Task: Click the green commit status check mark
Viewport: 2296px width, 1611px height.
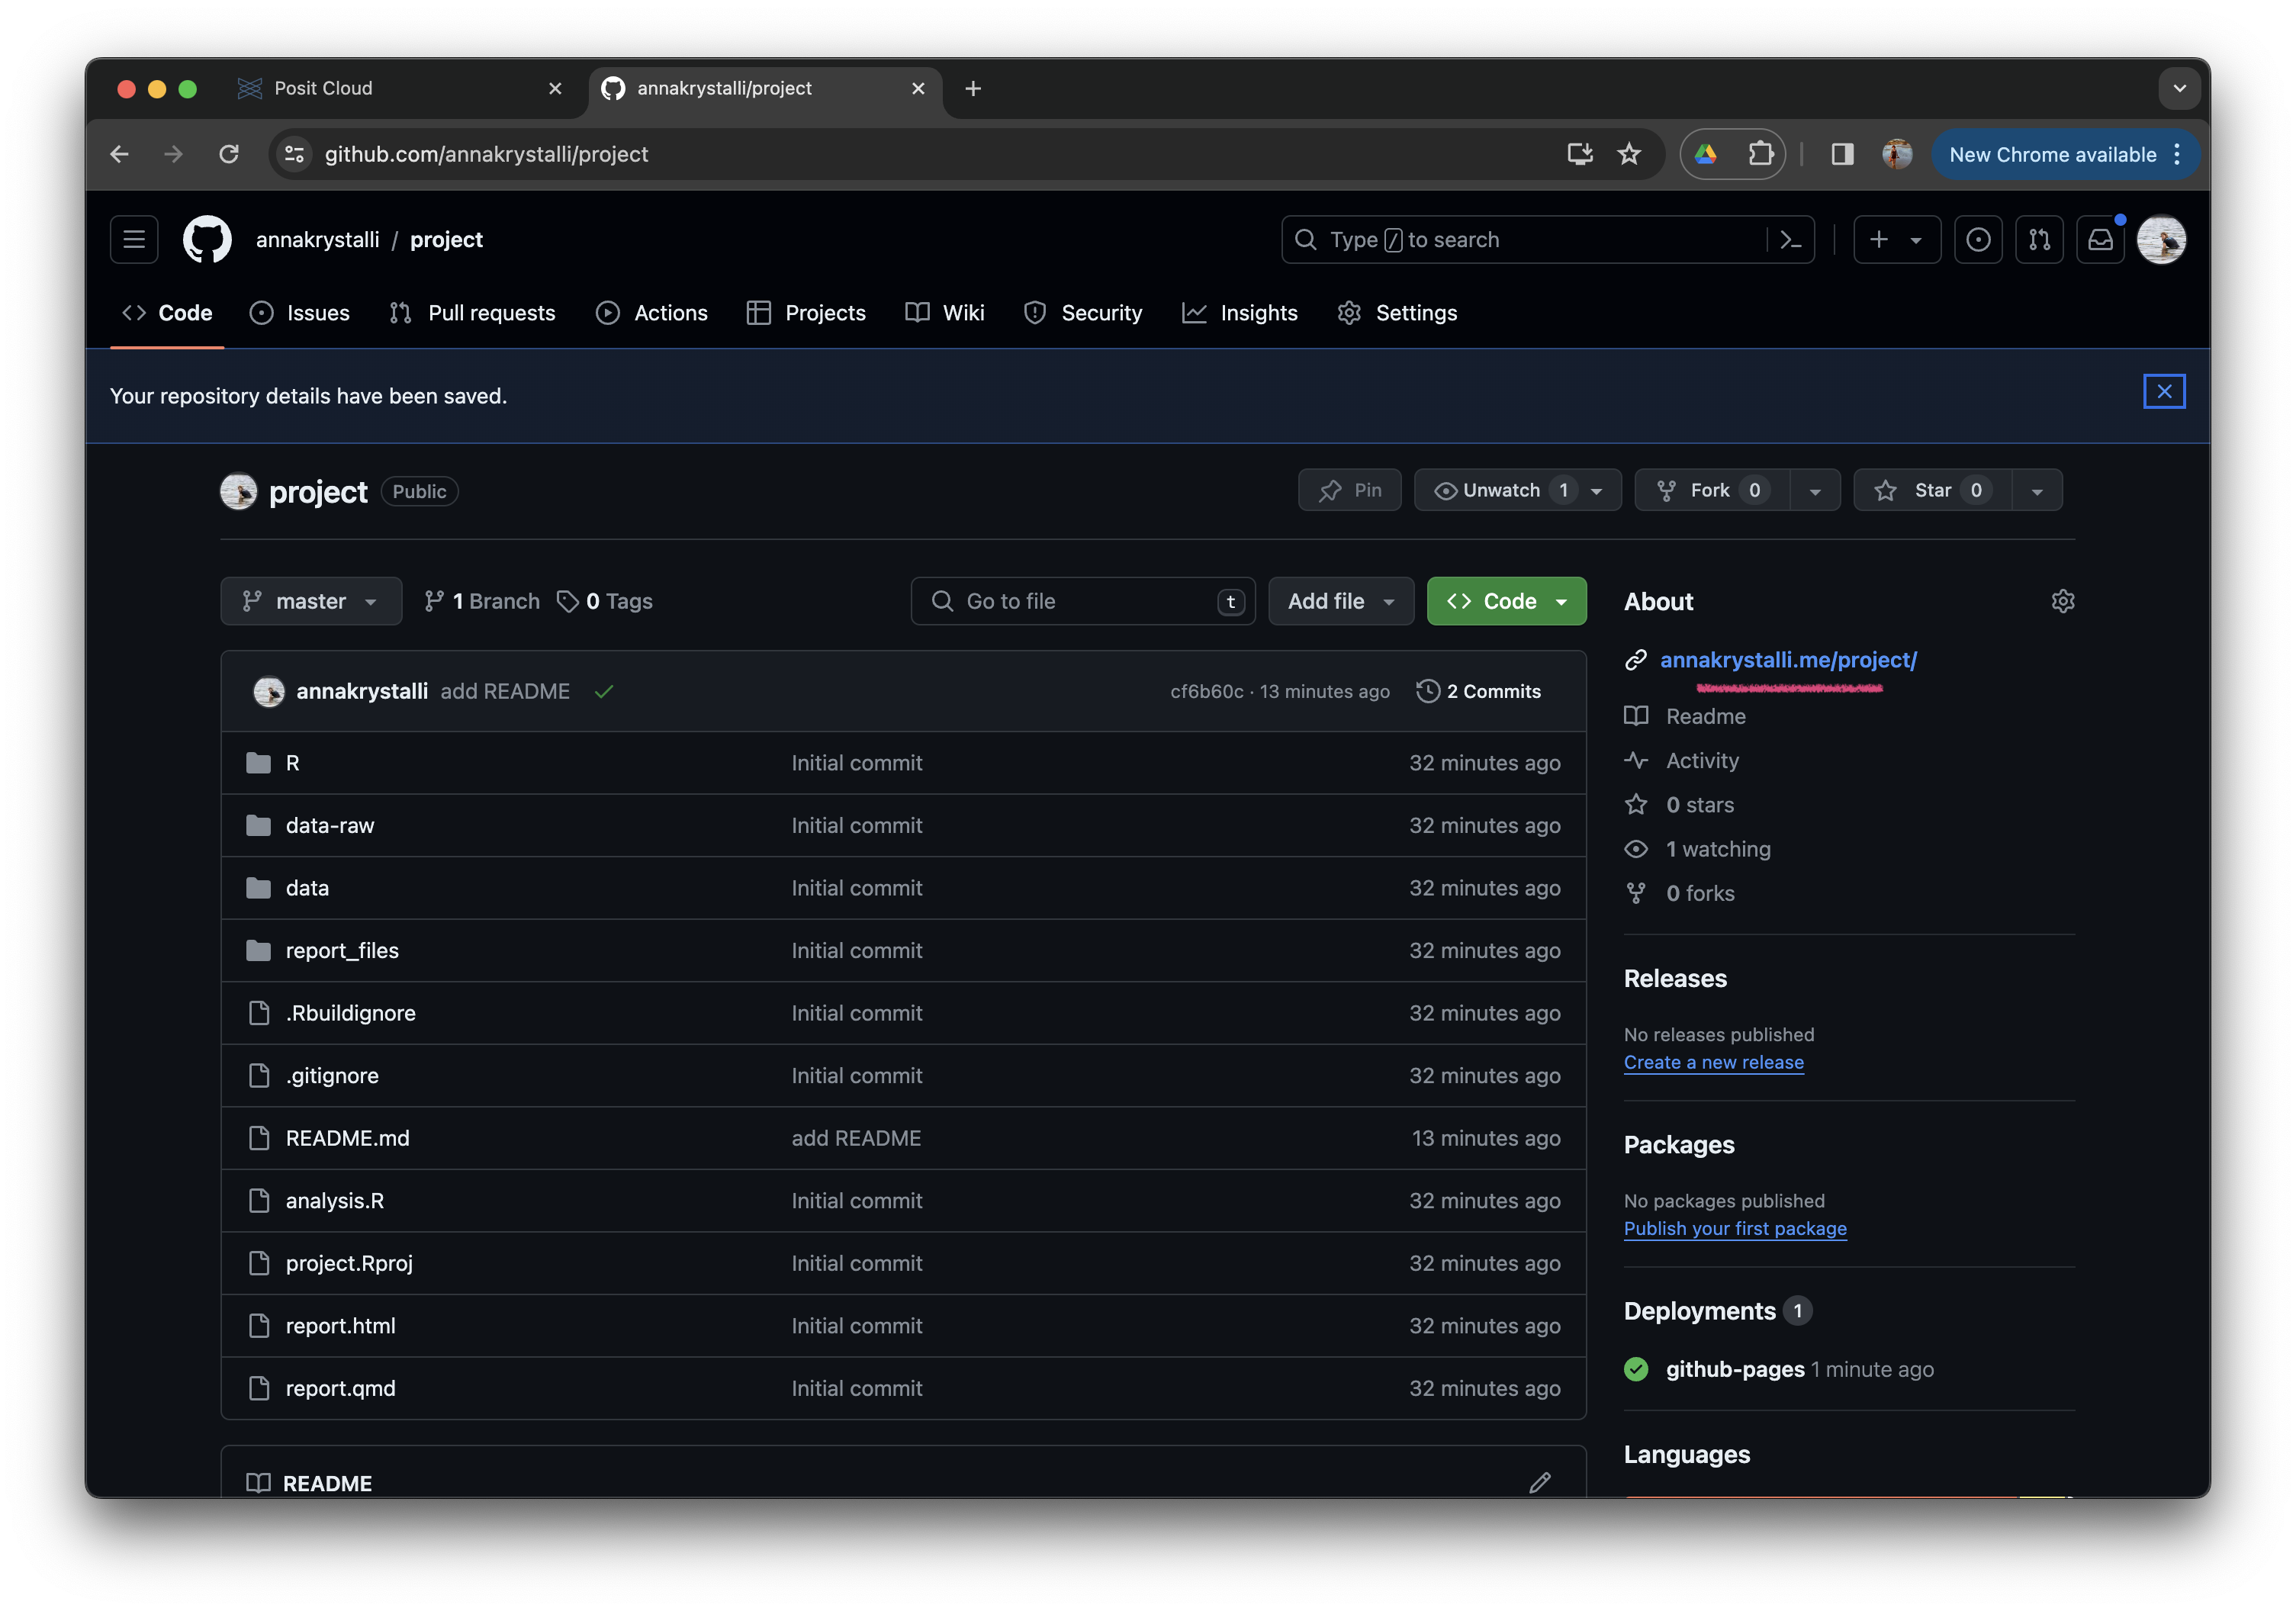Action: coord(604,691)
